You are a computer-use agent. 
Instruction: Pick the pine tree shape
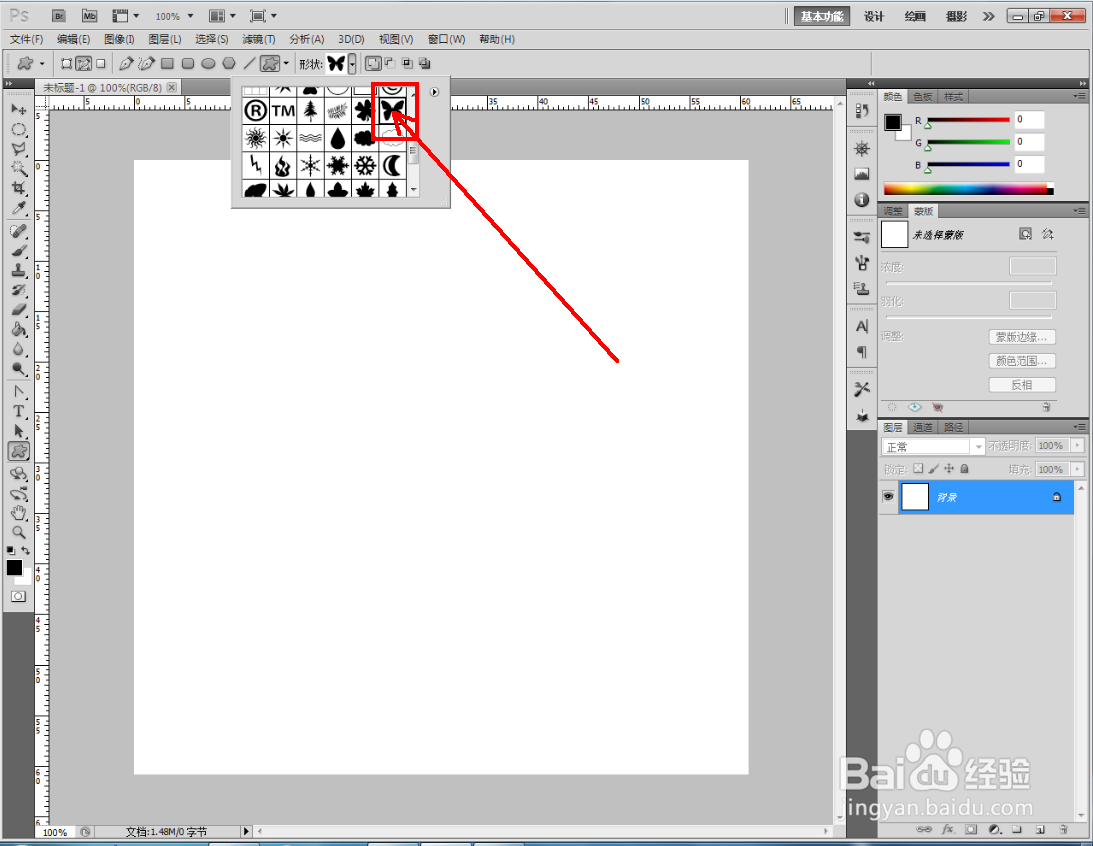(x=310, y=110)
